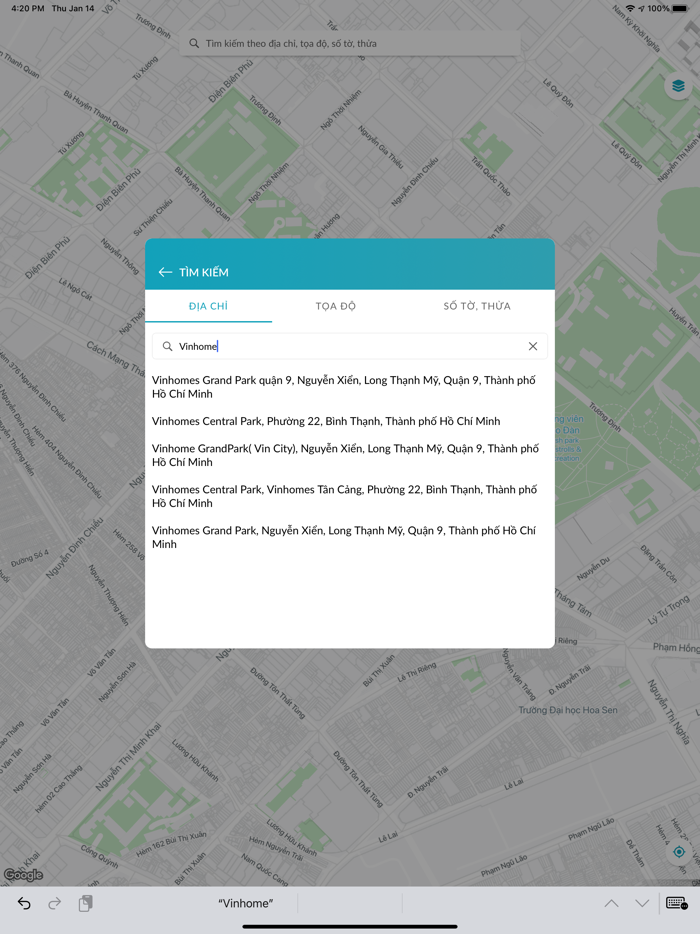Switch to the ĐỊA CHỈ tab
The height and width of the screenshot is (934, 700).
tap(209, 306)
